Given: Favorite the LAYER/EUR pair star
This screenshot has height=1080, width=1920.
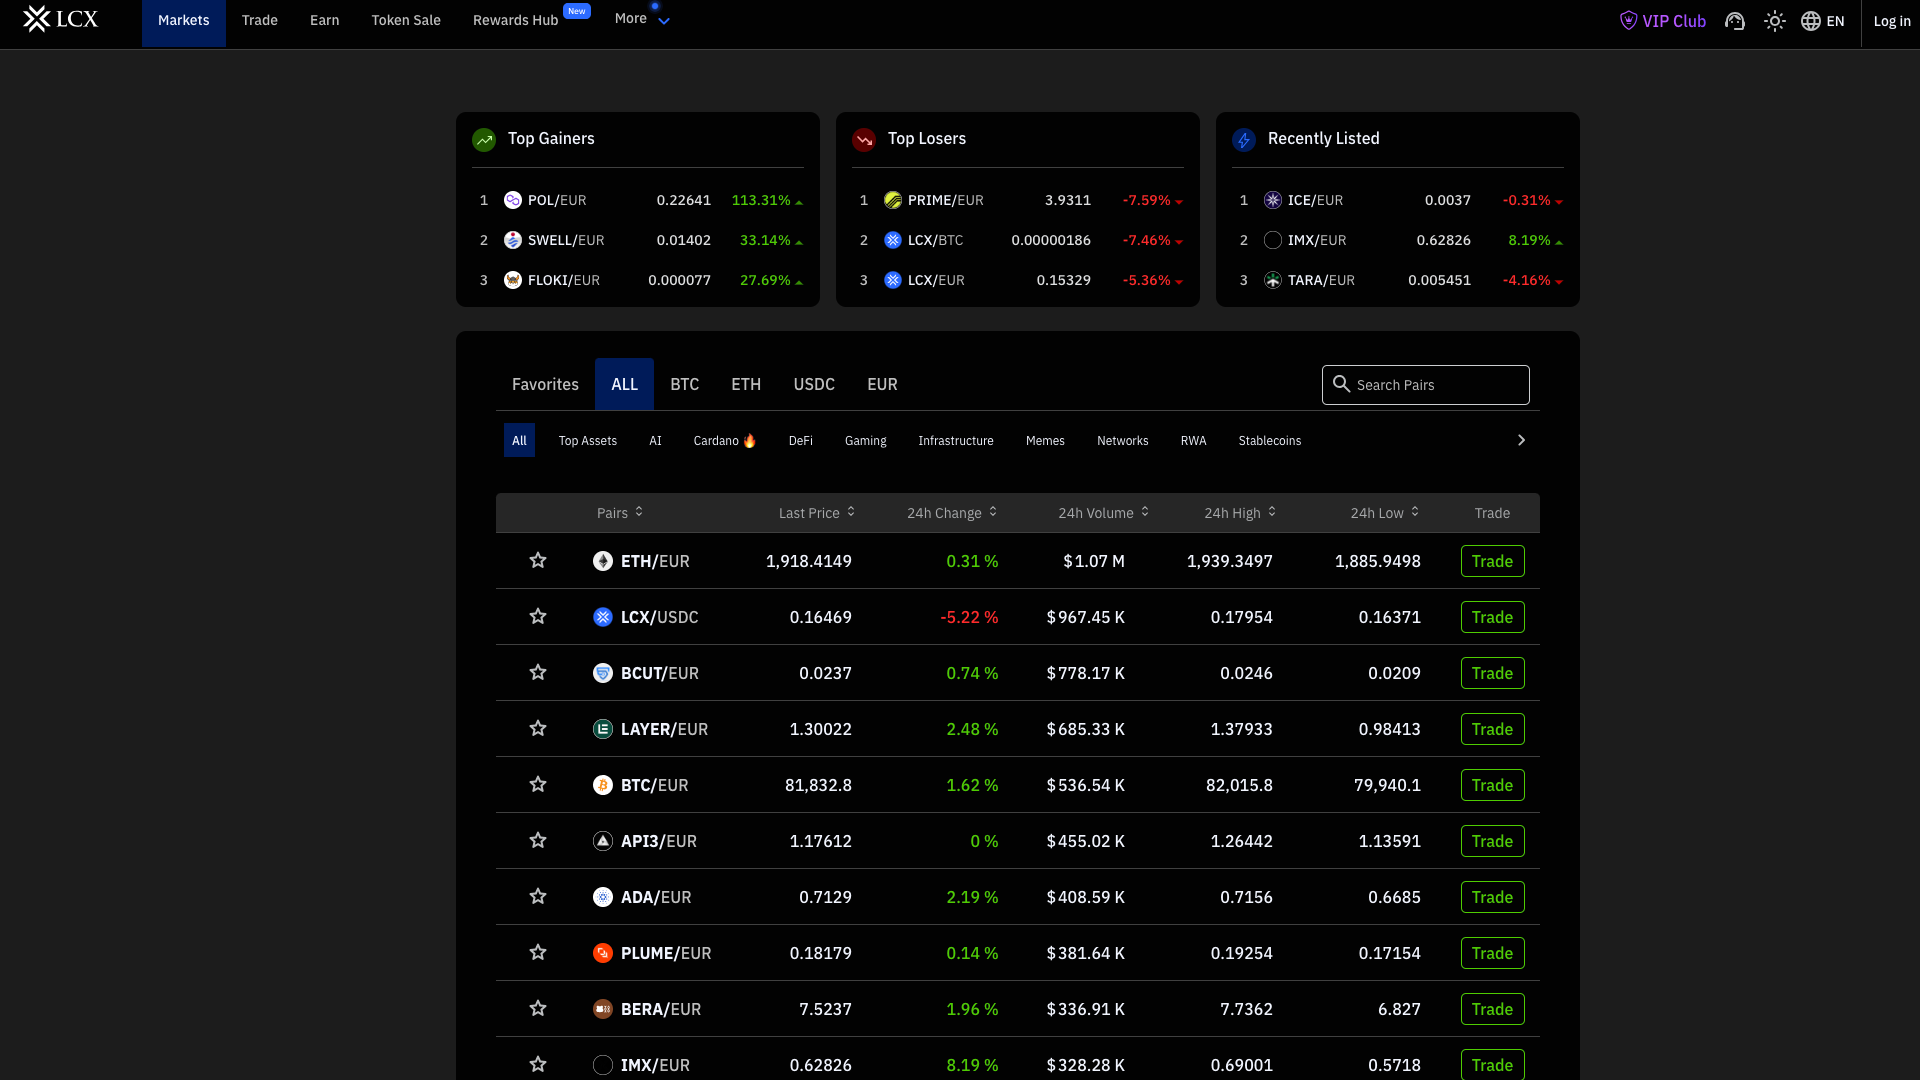Looking at the screenshot, I should point(538,728).
